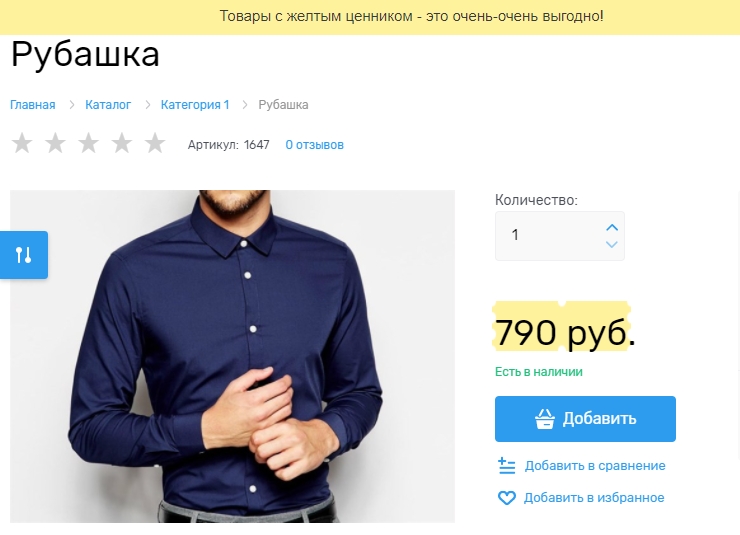Open the settings sliders side panel
740x535 pixels.
pyautogui.click(x=24, y=255)
